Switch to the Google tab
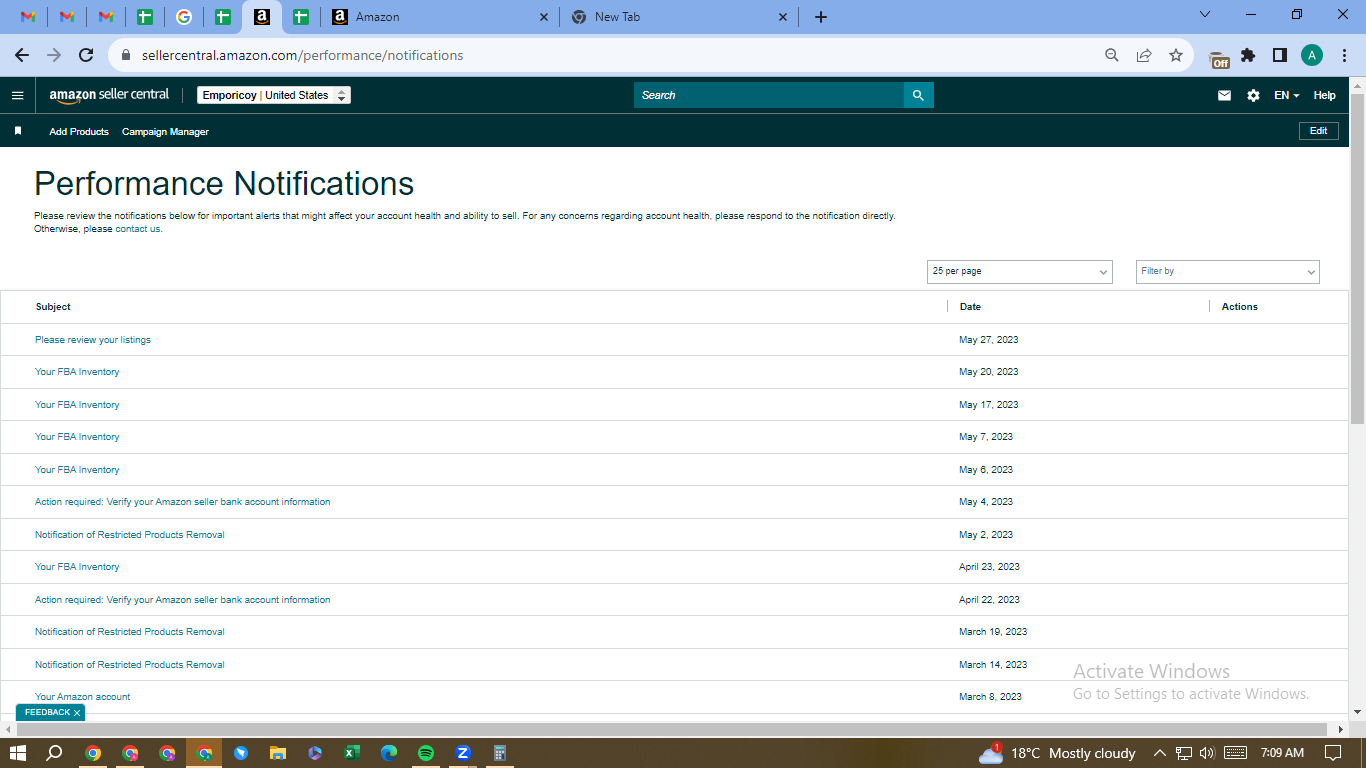The height and width of the screenshot is (768, 1366). click(183, 17)
